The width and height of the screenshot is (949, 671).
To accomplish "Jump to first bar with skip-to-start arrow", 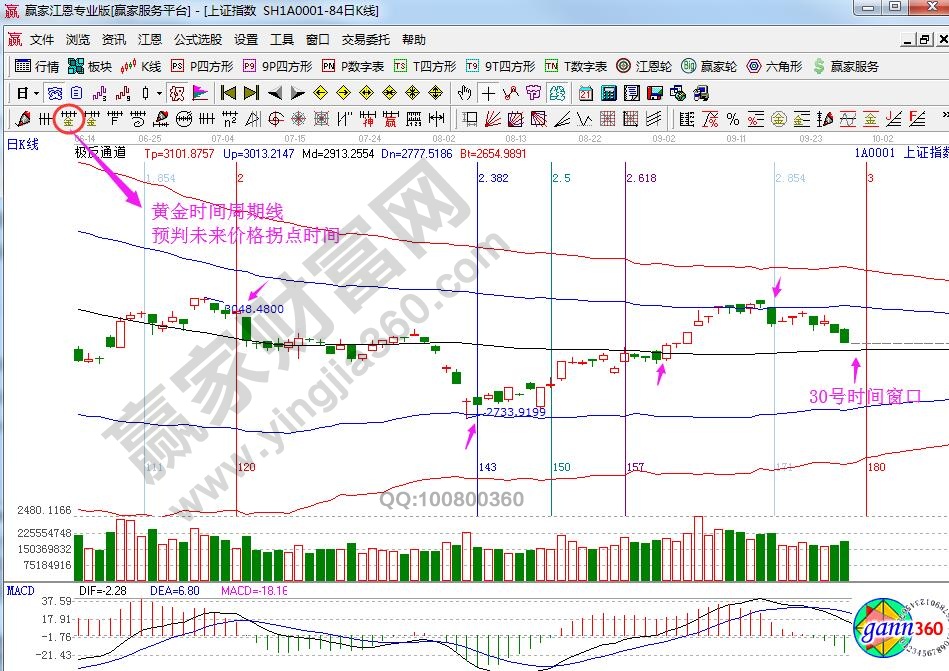I will (x=228, y=93).
